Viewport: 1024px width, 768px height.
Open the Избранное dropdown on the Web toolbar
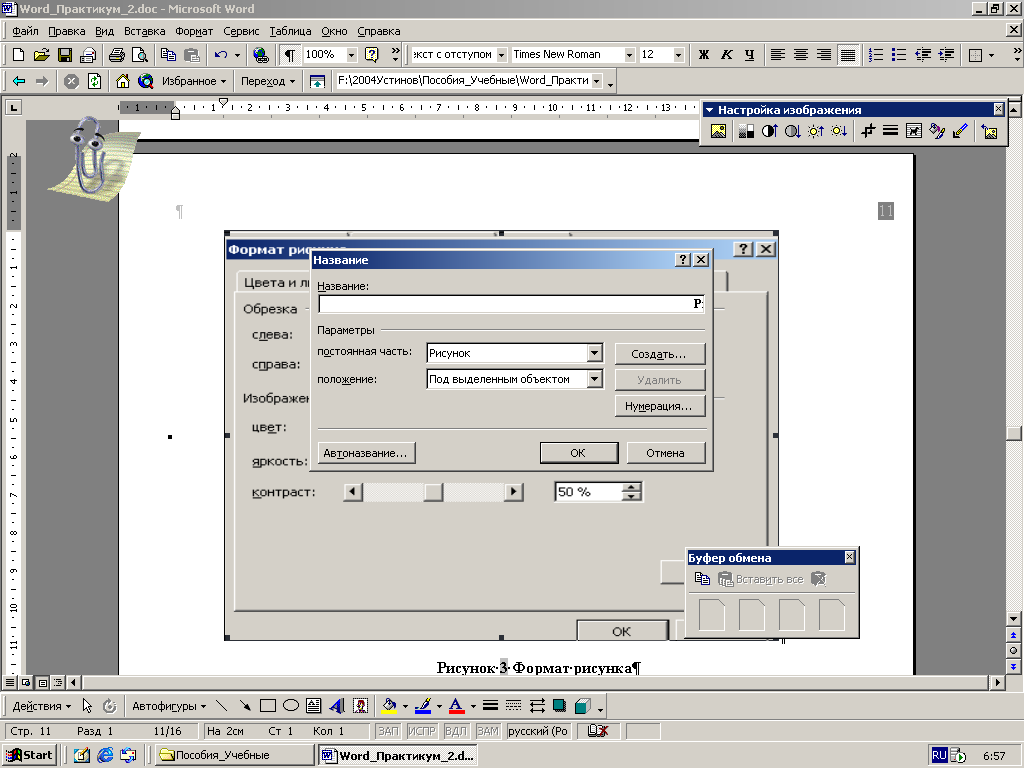tap(194, 81)
